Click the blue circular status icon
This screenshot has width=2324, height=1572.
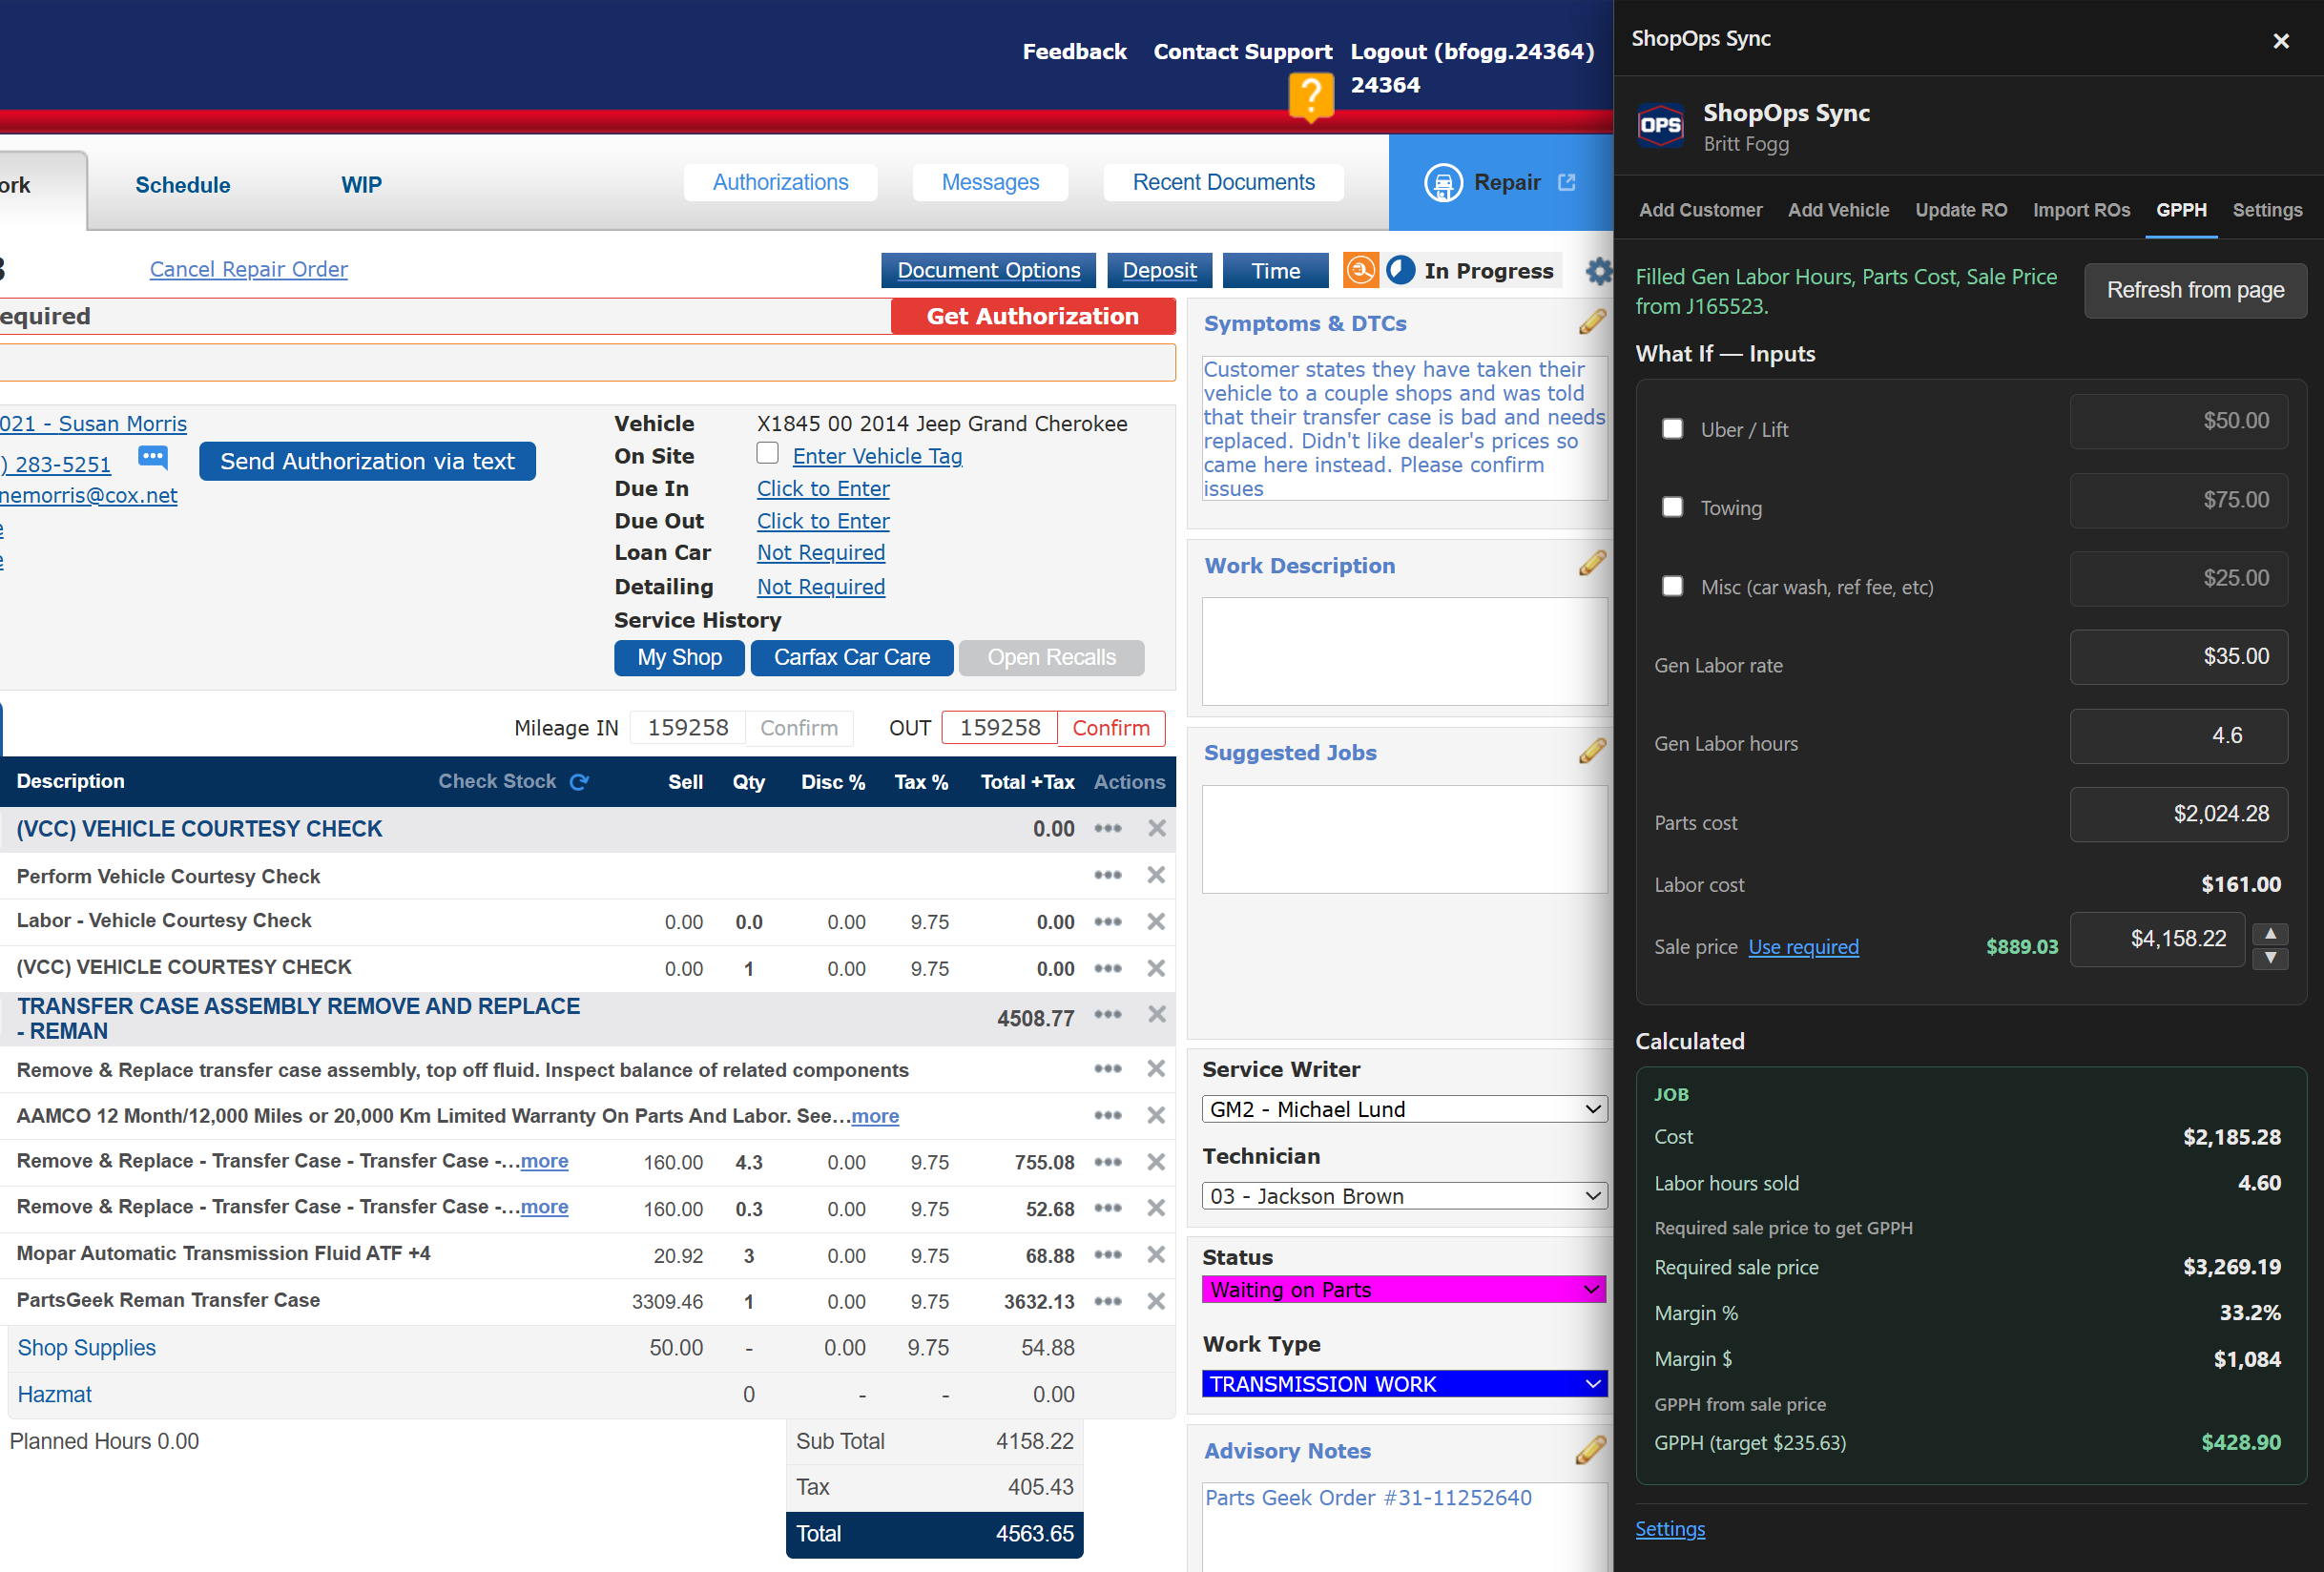[x=1400, y=270]
